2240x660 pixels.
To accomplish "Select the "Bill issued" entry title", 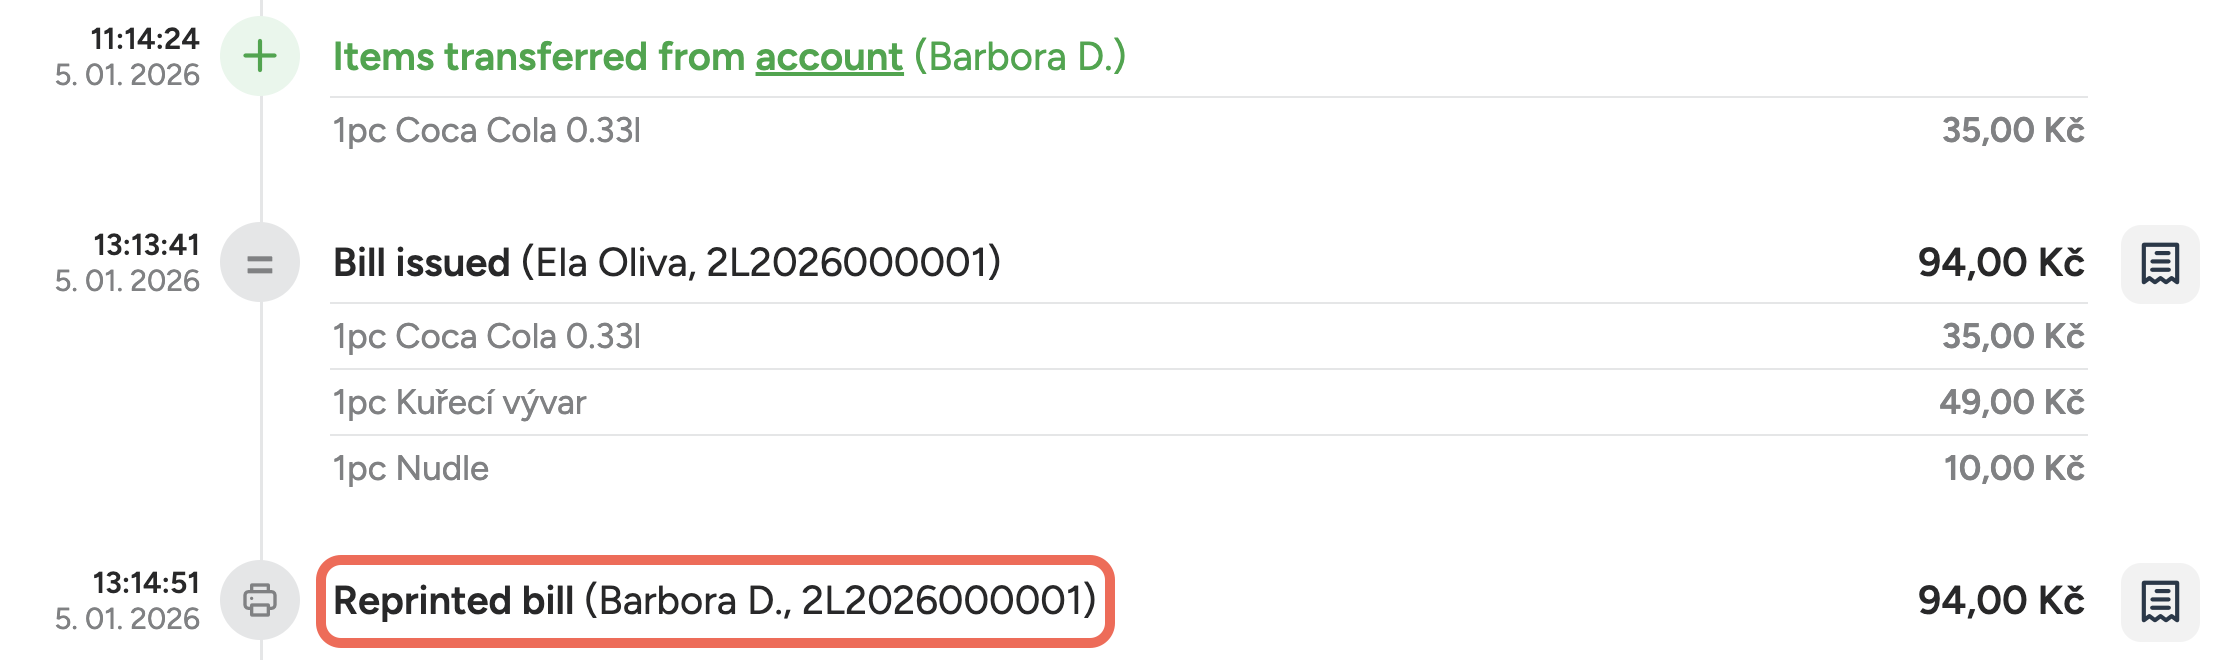I will point(422,263).
